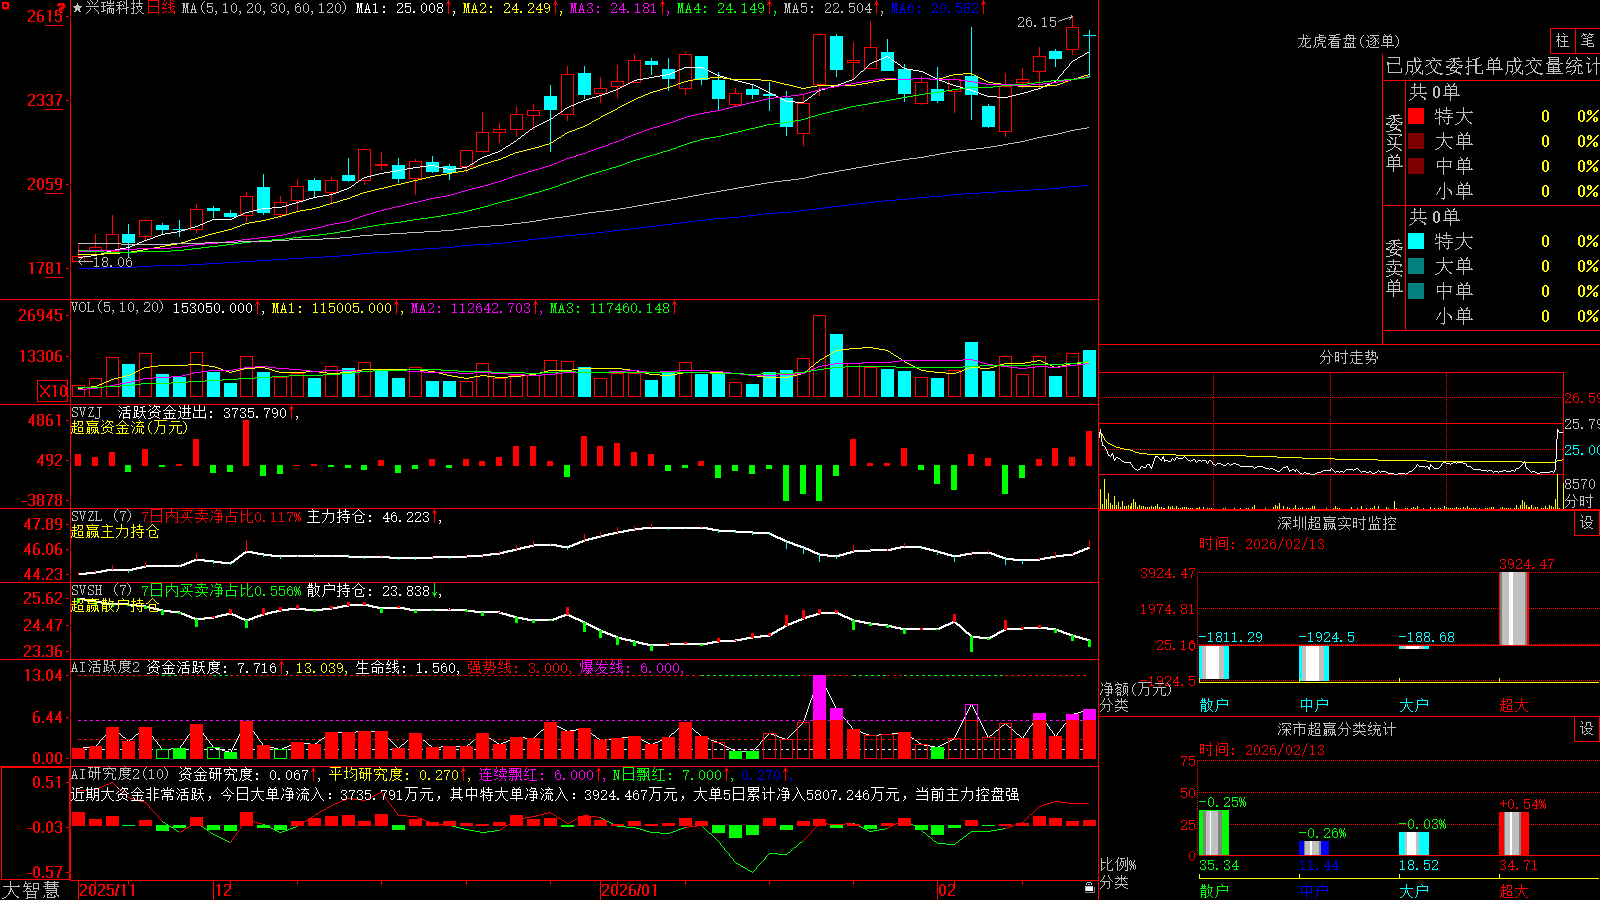Click the 龙虎看盘(逐单) panel title
Screen dimensions: 1600x900
1348,41
